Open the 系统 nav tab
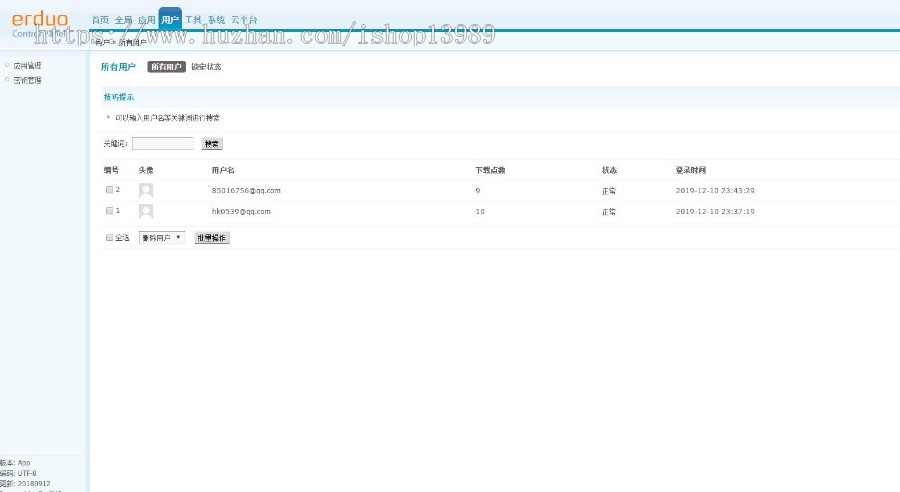 pyautogui.click(x=216, y=20)
